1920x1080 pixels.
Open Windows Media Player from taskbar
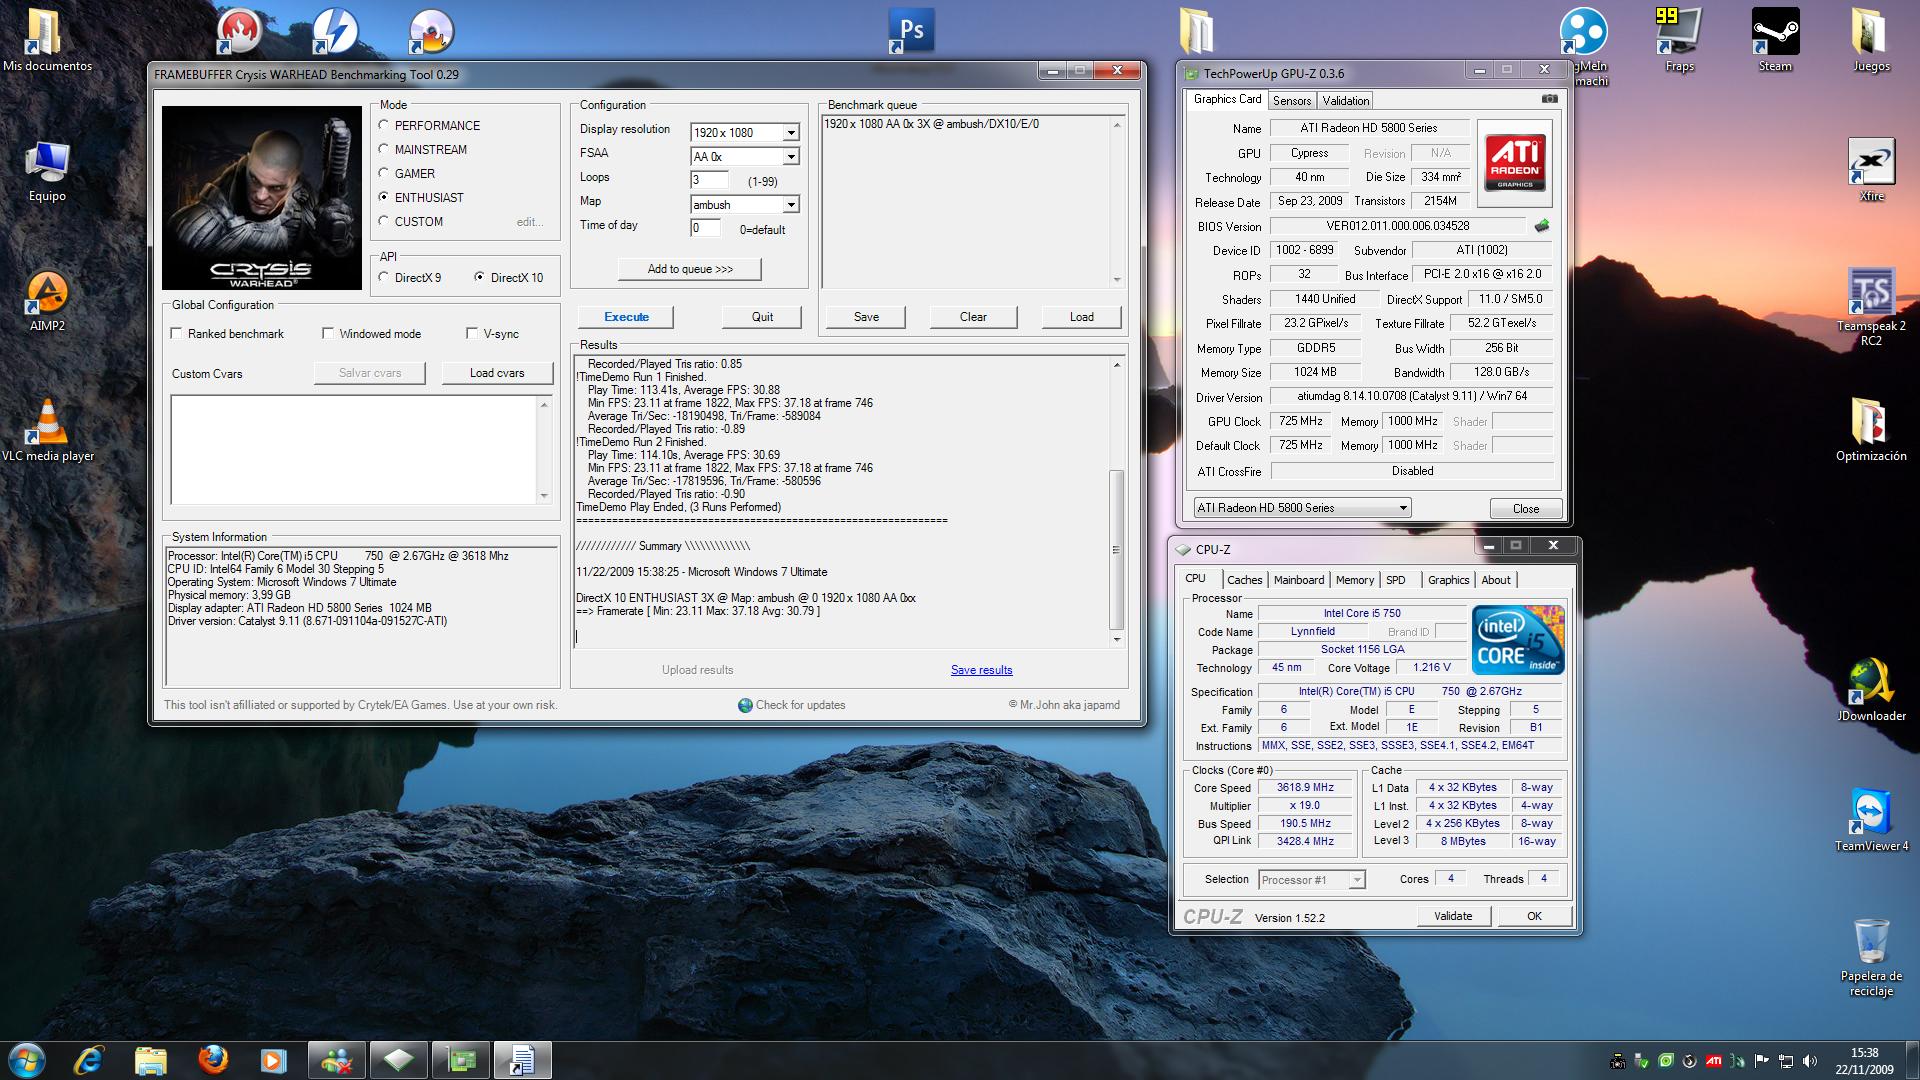coord(273,1060)
